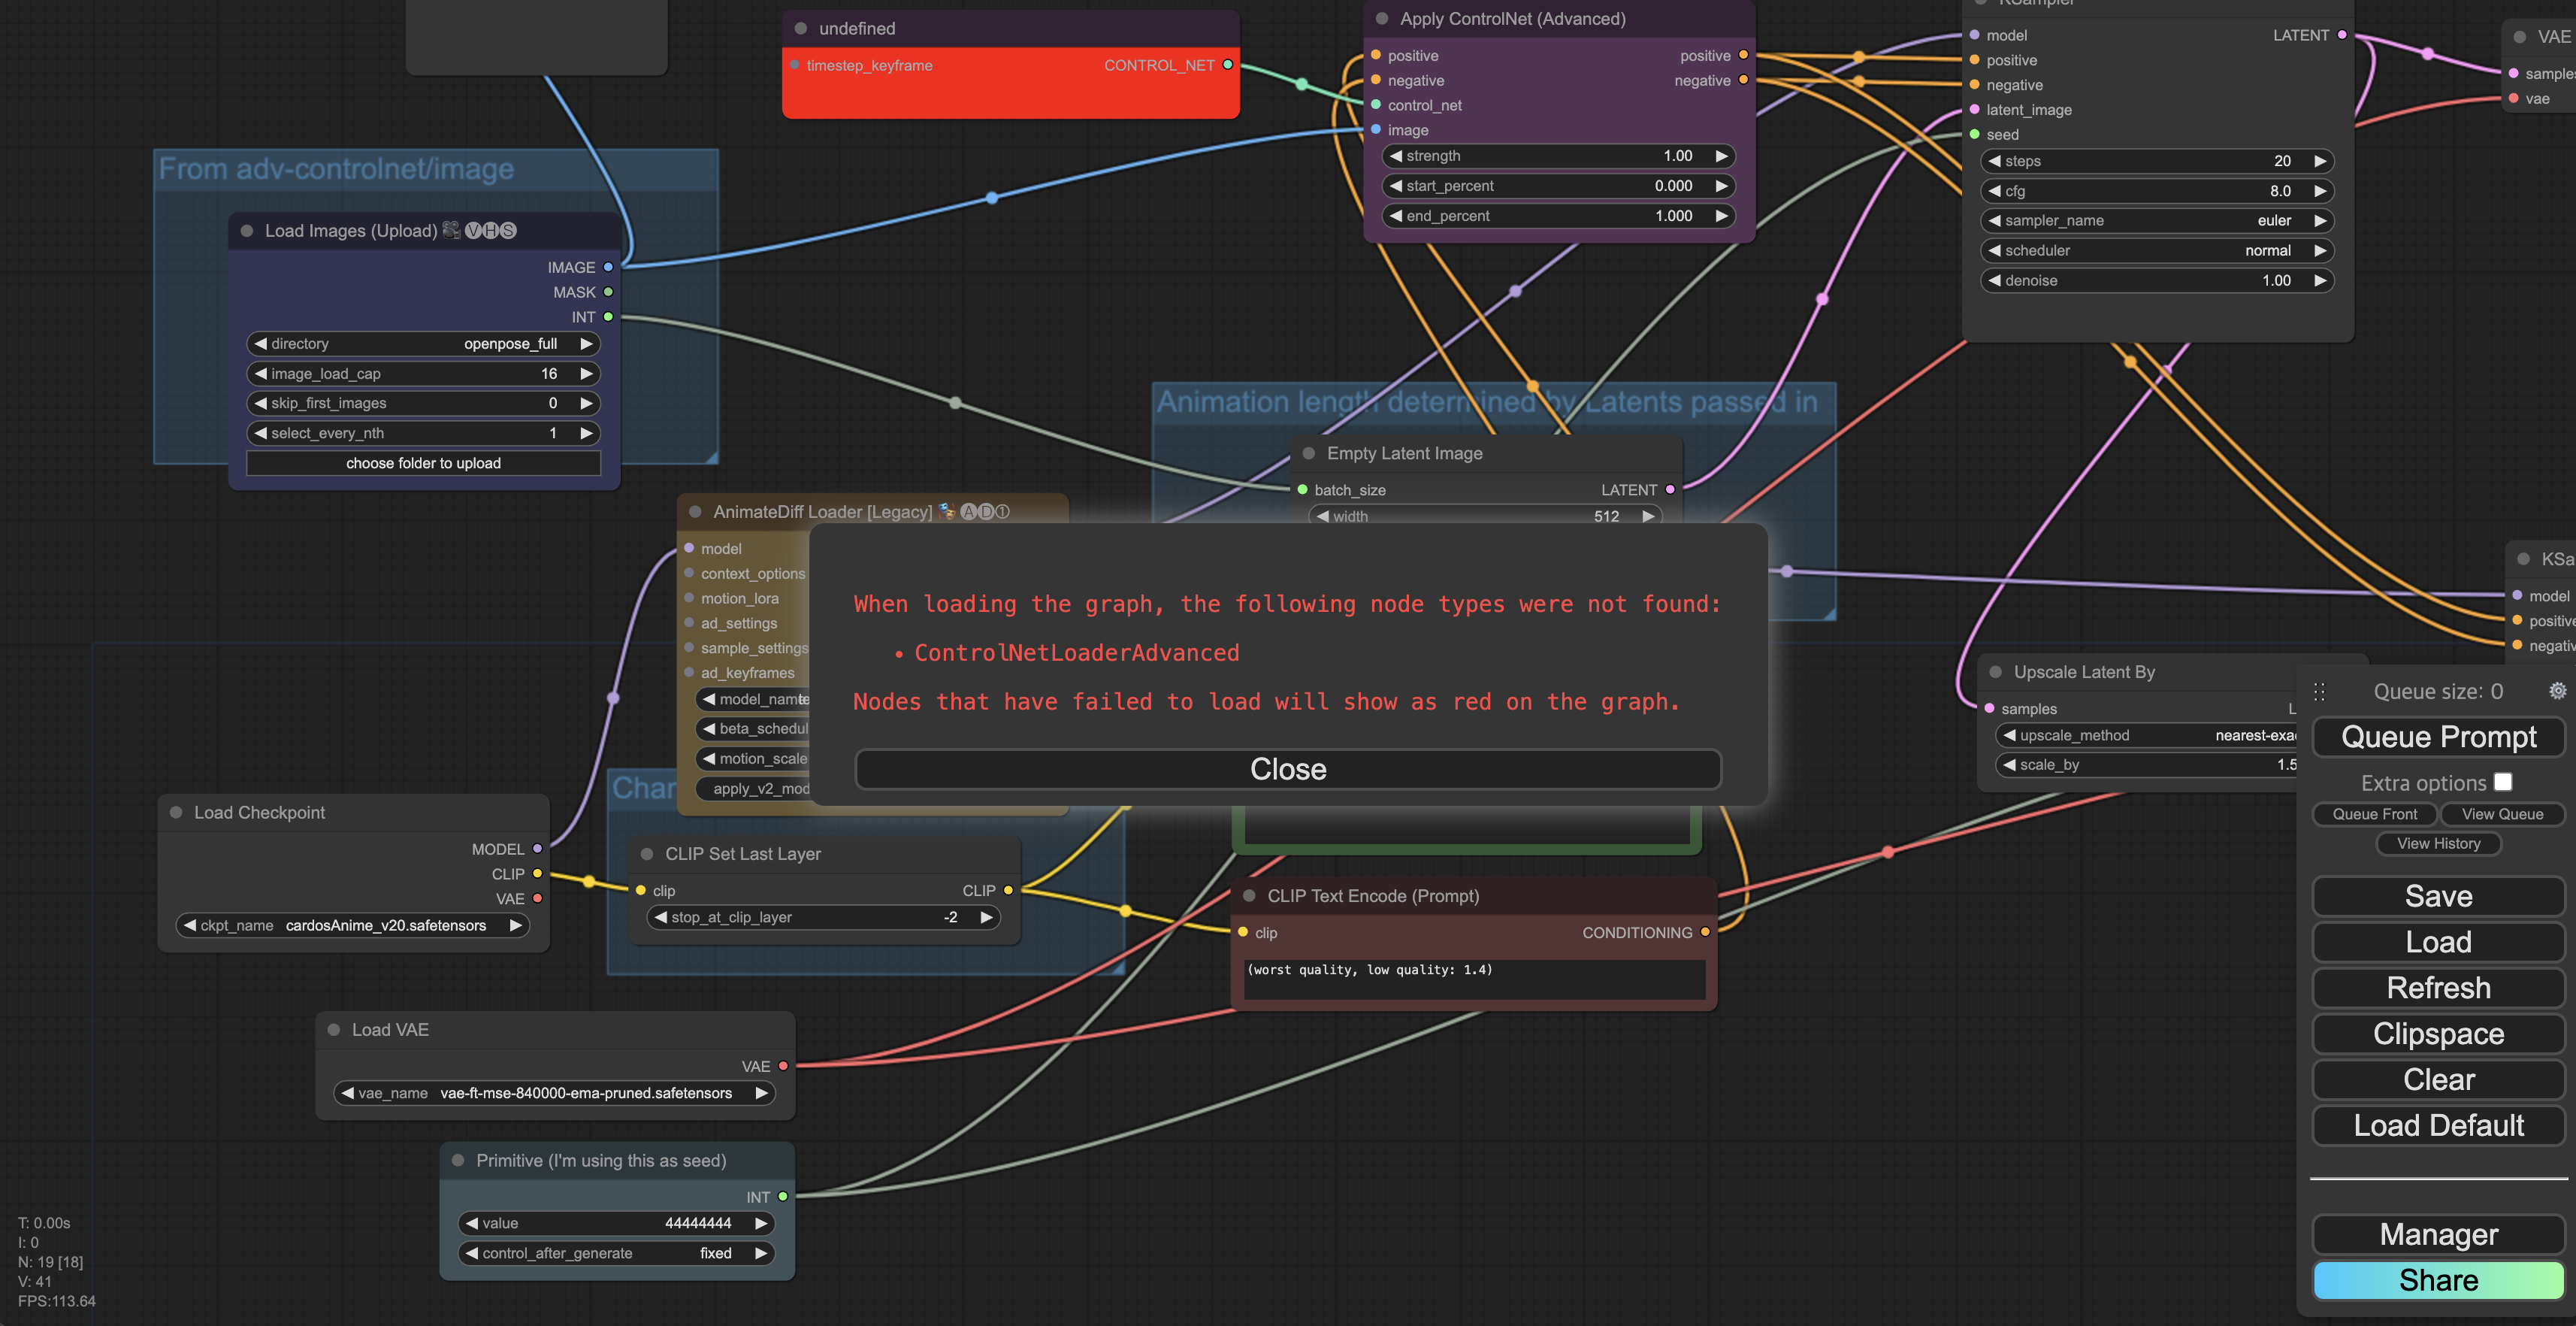The width and height of the screenshot is (2576, 1326).
Task: Collapse the Load Checkpoint node dot
Action: 176,813
